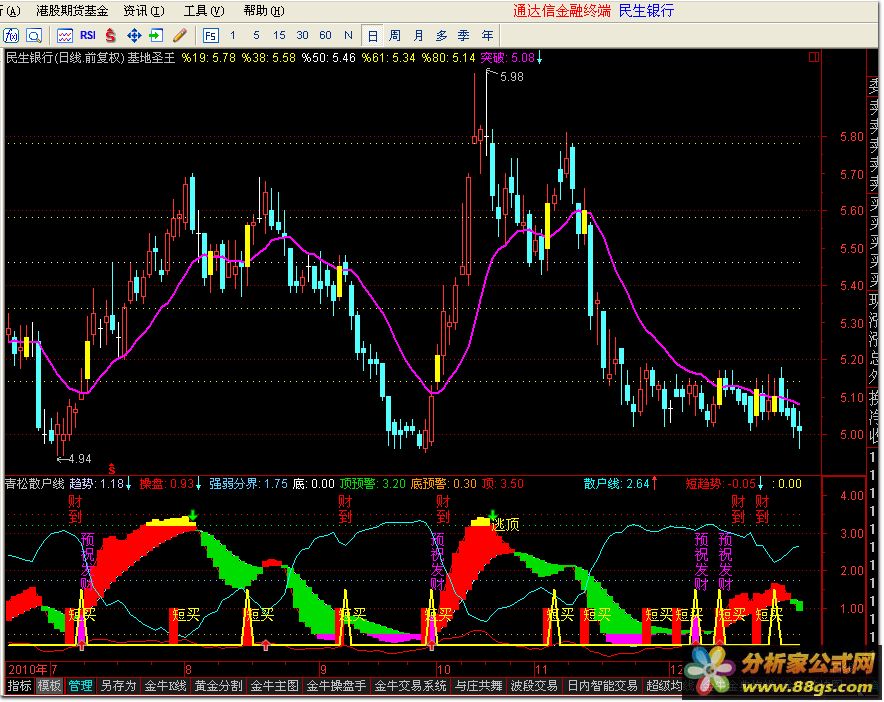Open the 港股期货基金 menu
The height and width of the screenshot is (702, 884).
pyautogui.click(x=72, y=11)
